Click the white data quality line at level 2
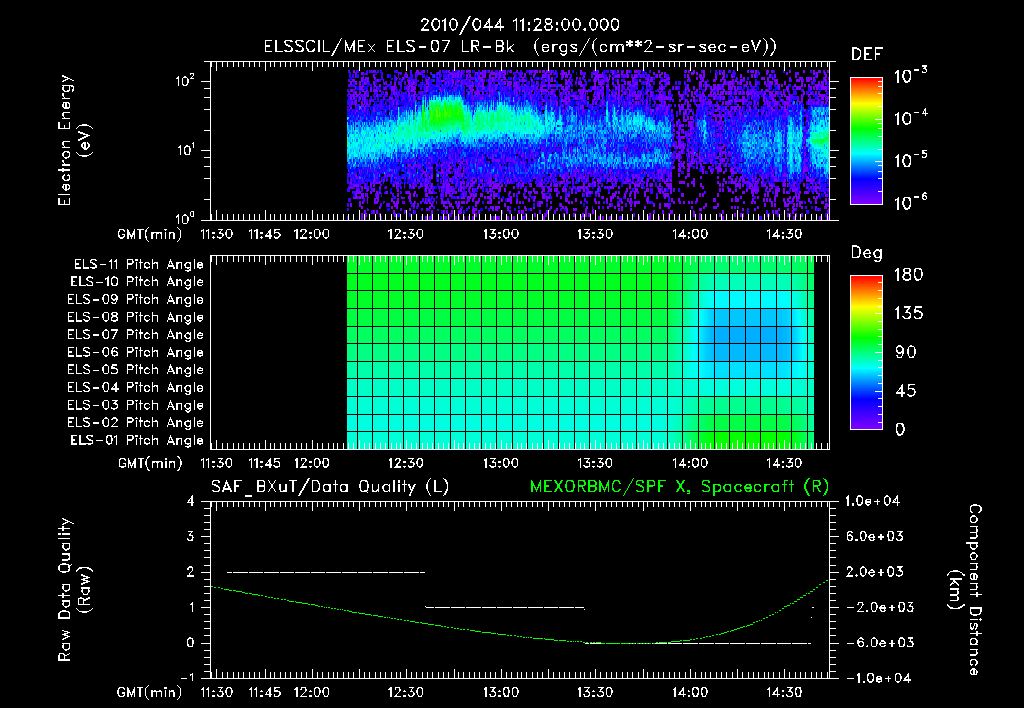Screen dimensions: 1024x708 click(x=326, y=572)
